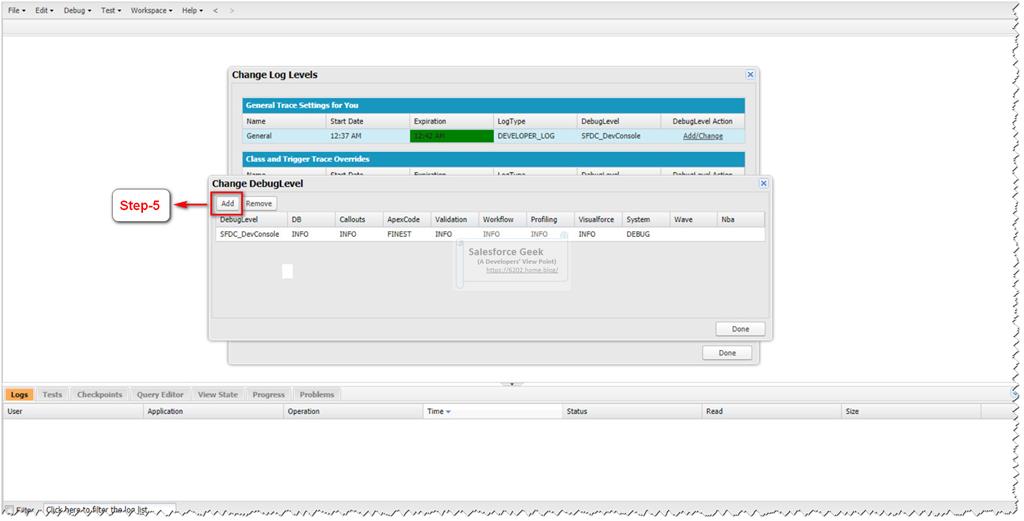
Task: Open the Debug menu
Action: coord(77,10)
